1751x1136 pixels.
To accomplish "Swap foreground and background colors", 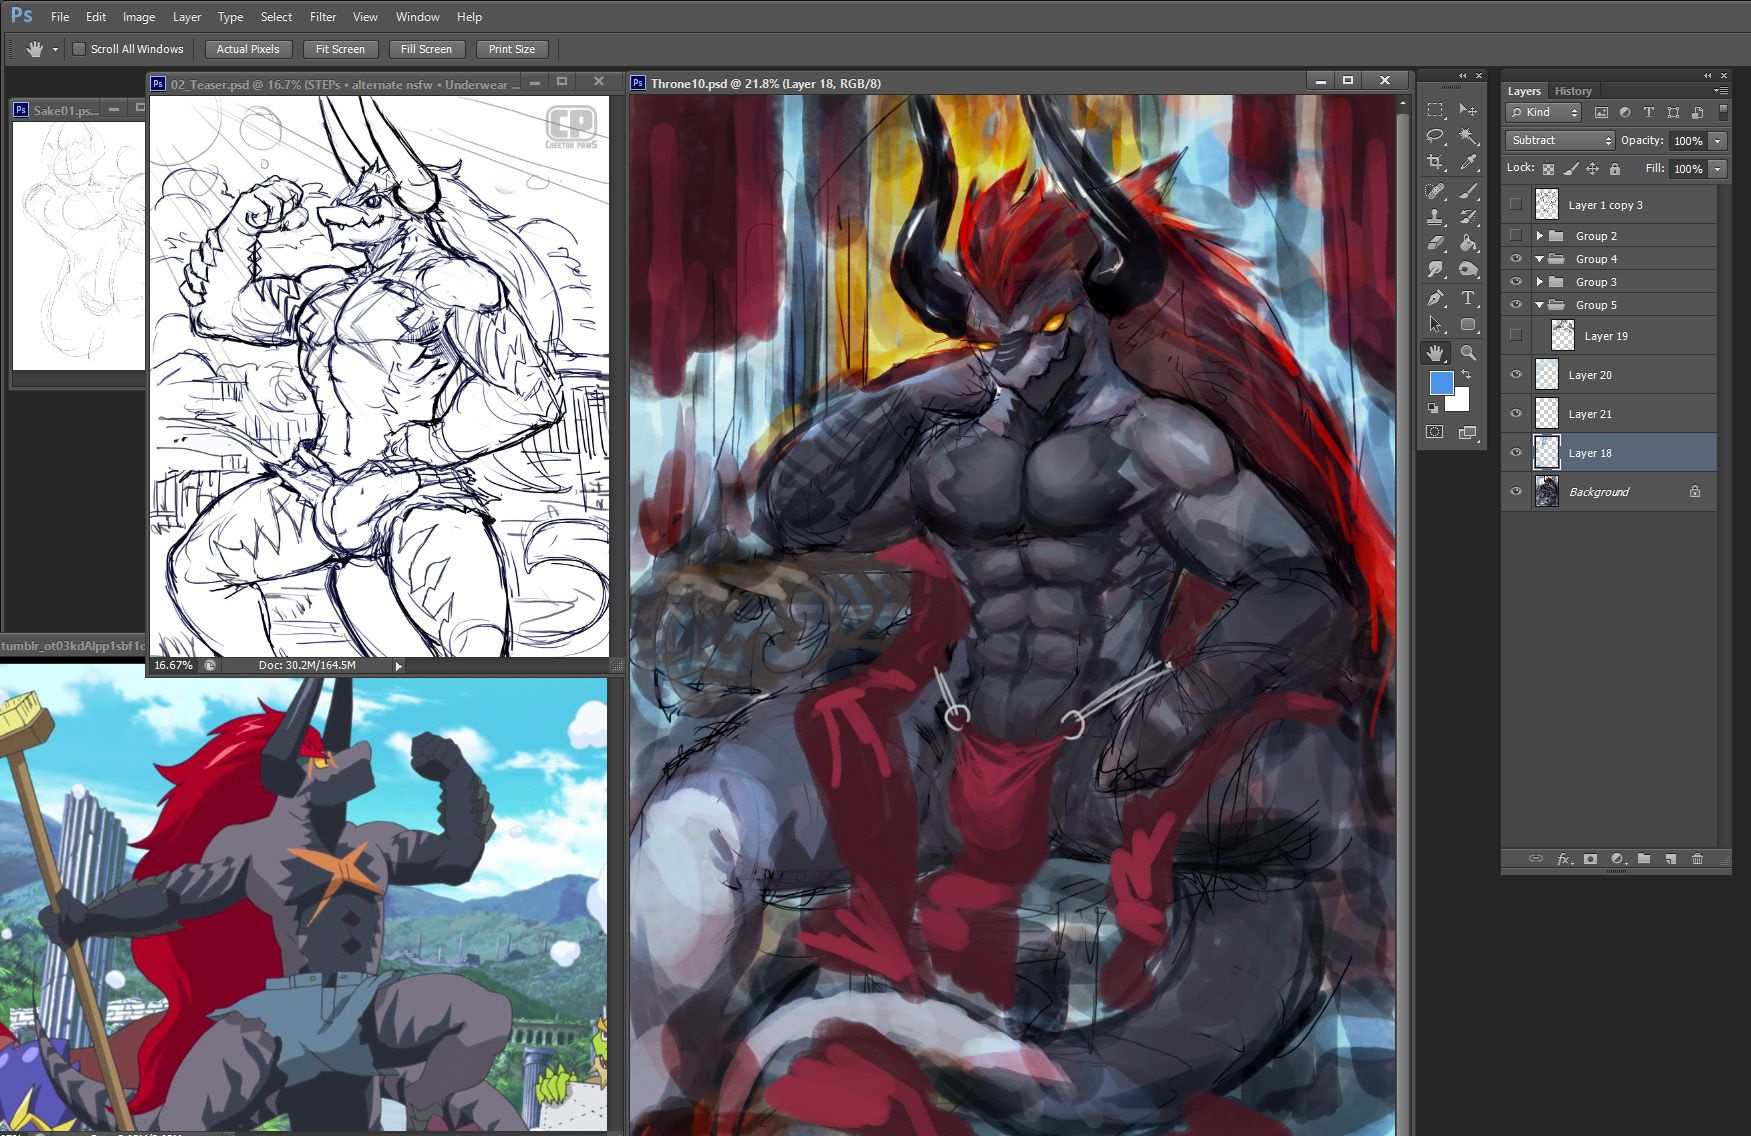I will pyautogui.click(x=1466, y=374).
